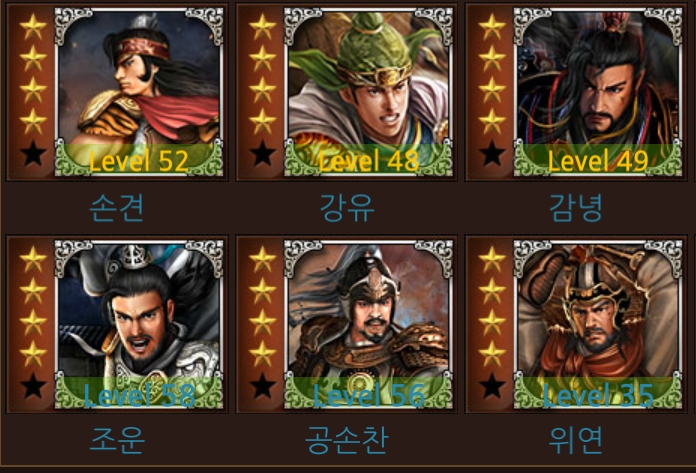The height and width of the screenshot is (473, 696).
Task: Click the Level 52 badge
Action: point(138,161)
